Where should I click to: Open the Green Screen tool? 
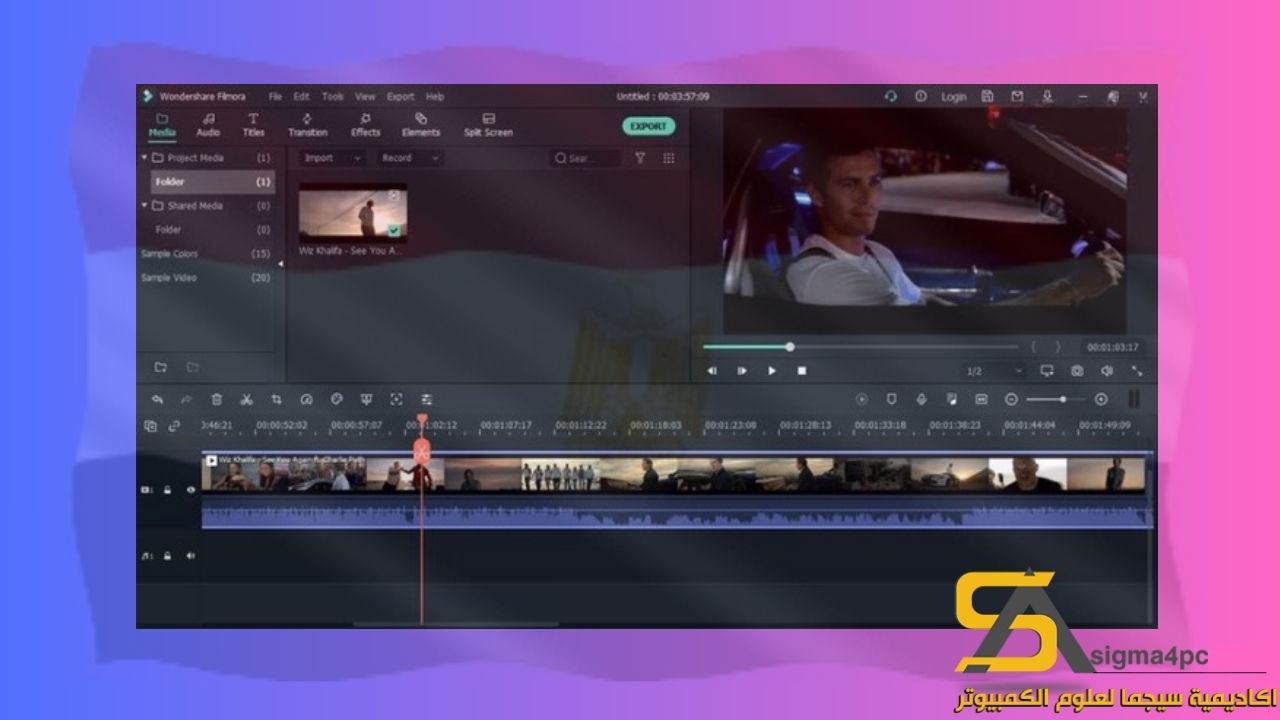pyautogui.click(x=366, y=399)
